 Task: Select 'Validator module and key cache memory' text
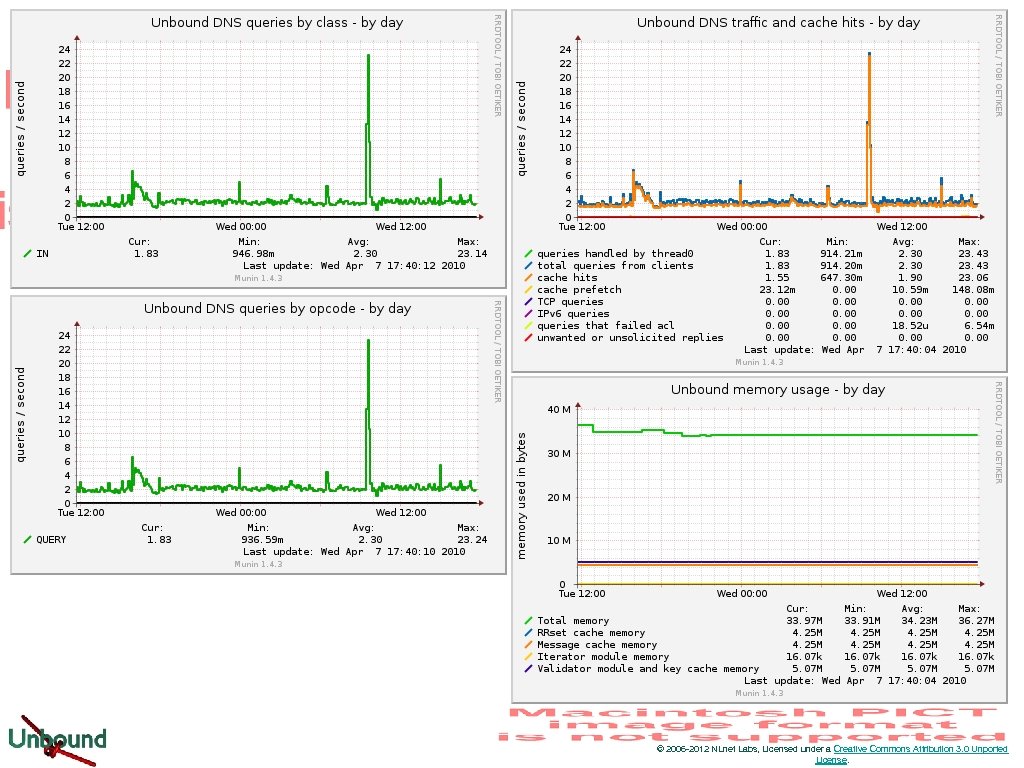click(x=648, y=668)
